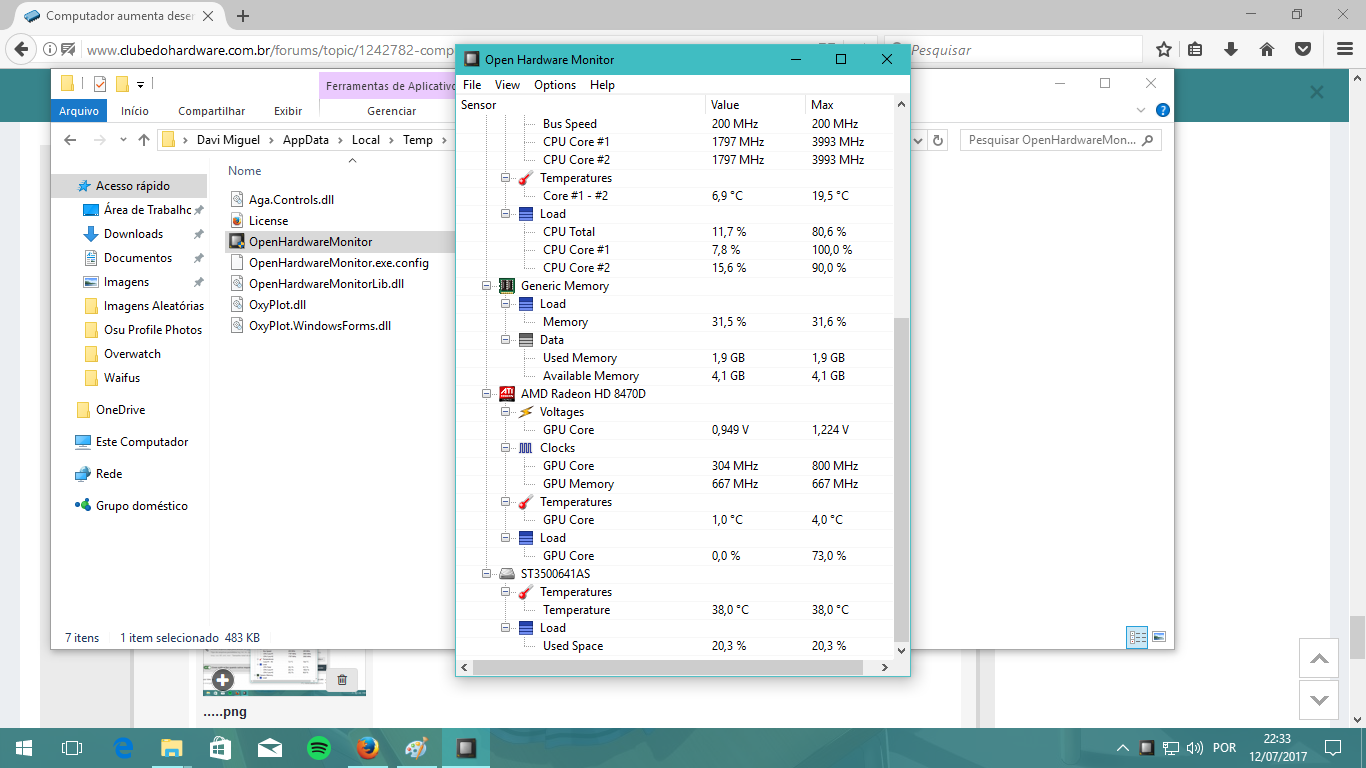
Task: Collapse the Generic Memory node
Action: [487, 286]
